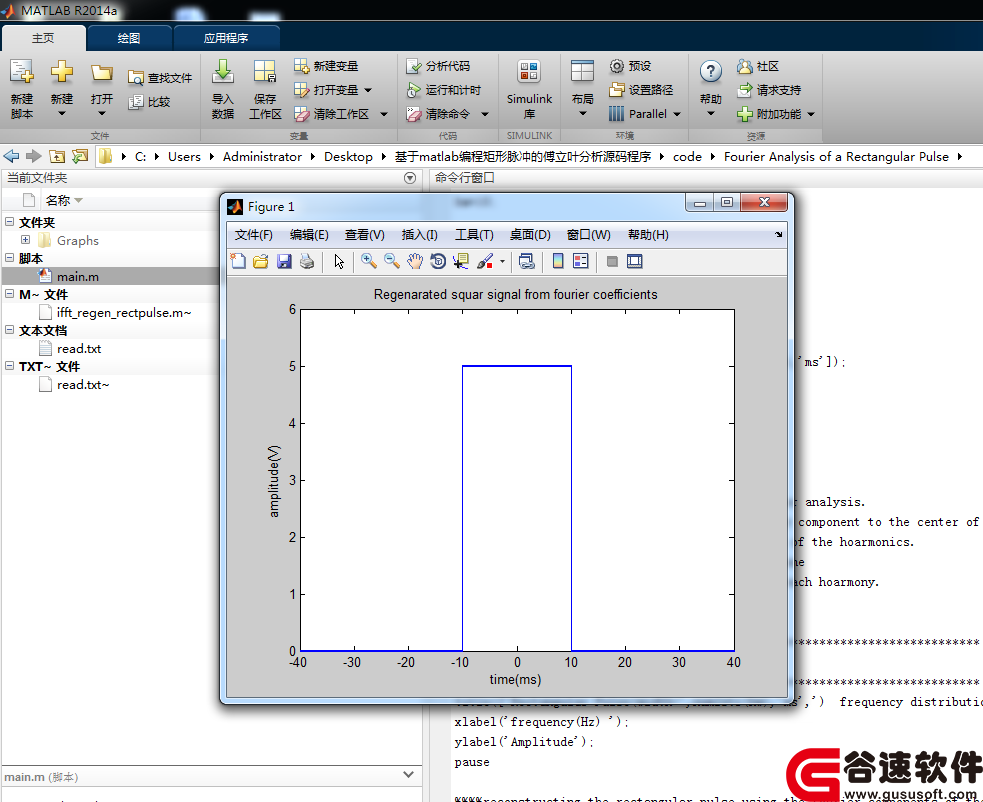Select the Zoom In tool in Figure 1
Image resolution: width=983 pixels, height=802 pixels.
point(369,261)
